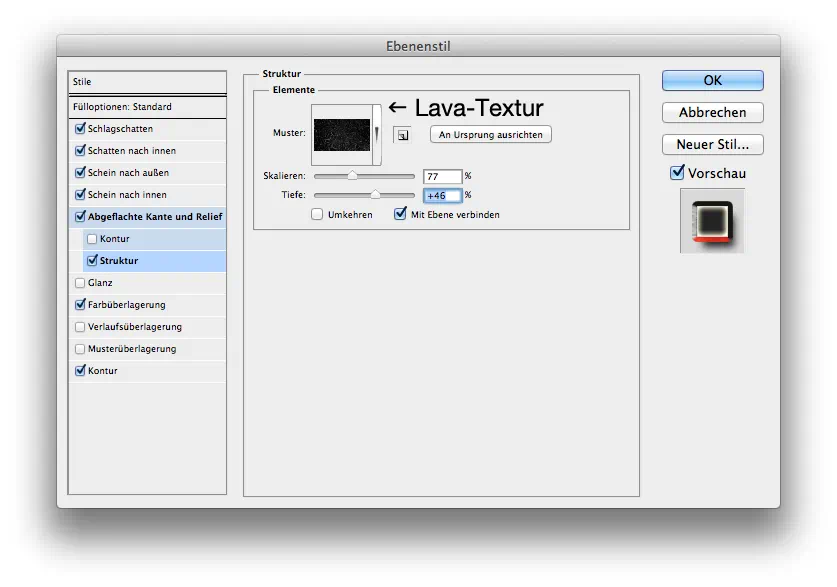Enable the Glanz effect

[80, 283]
